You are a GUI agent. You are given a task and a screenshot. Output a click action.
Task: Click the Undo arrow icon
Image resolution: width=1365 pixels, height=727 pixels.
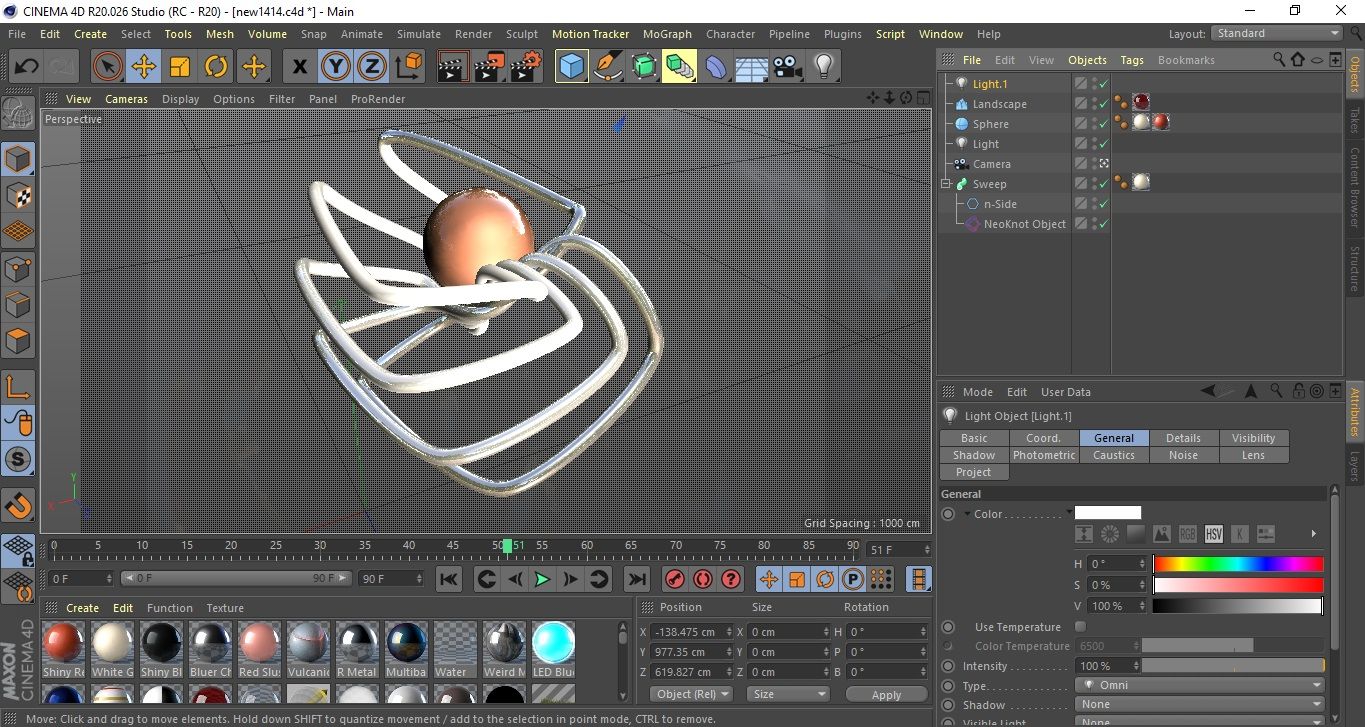click(x=26, y=67)
